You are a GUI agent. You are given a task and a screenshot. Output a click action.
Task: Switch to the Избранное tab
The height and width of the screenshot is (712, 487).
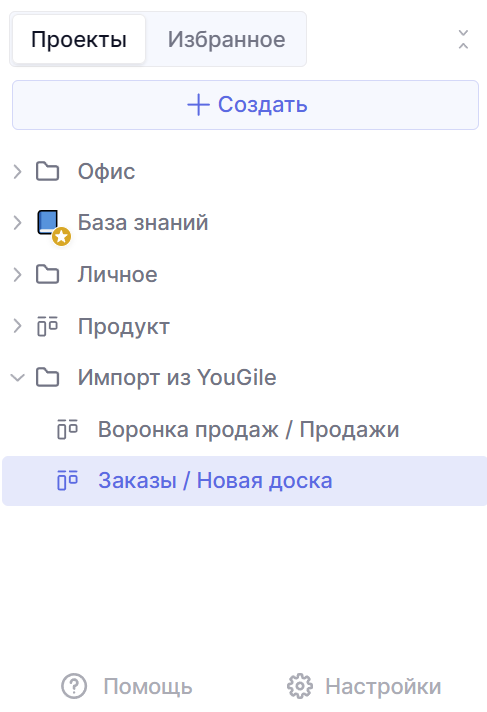(226, 40)
